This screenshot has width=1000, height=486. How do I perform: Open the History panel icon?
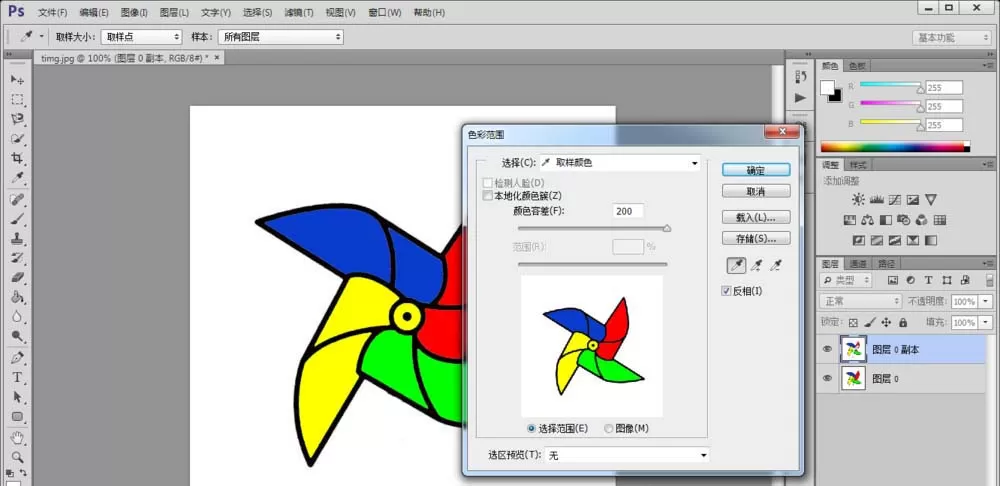click(x=800, y=77)
